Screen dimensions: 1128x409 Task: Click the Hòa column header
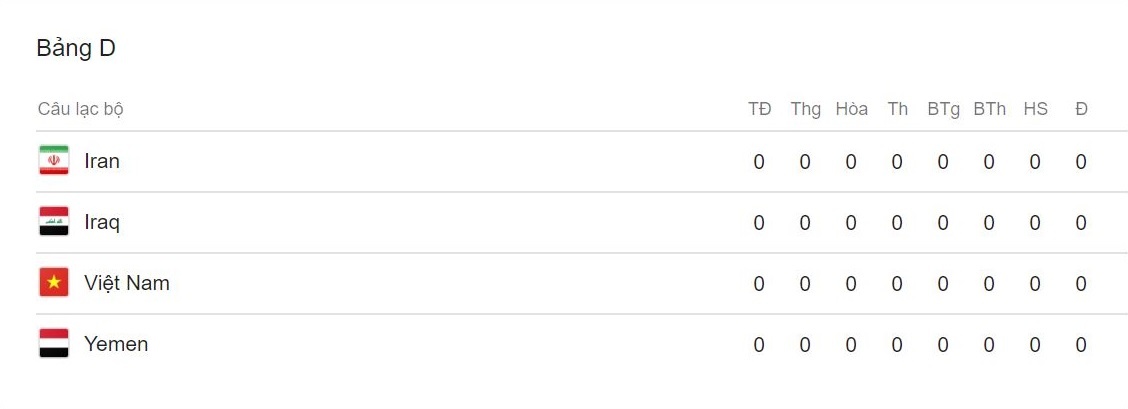point(851,109)
